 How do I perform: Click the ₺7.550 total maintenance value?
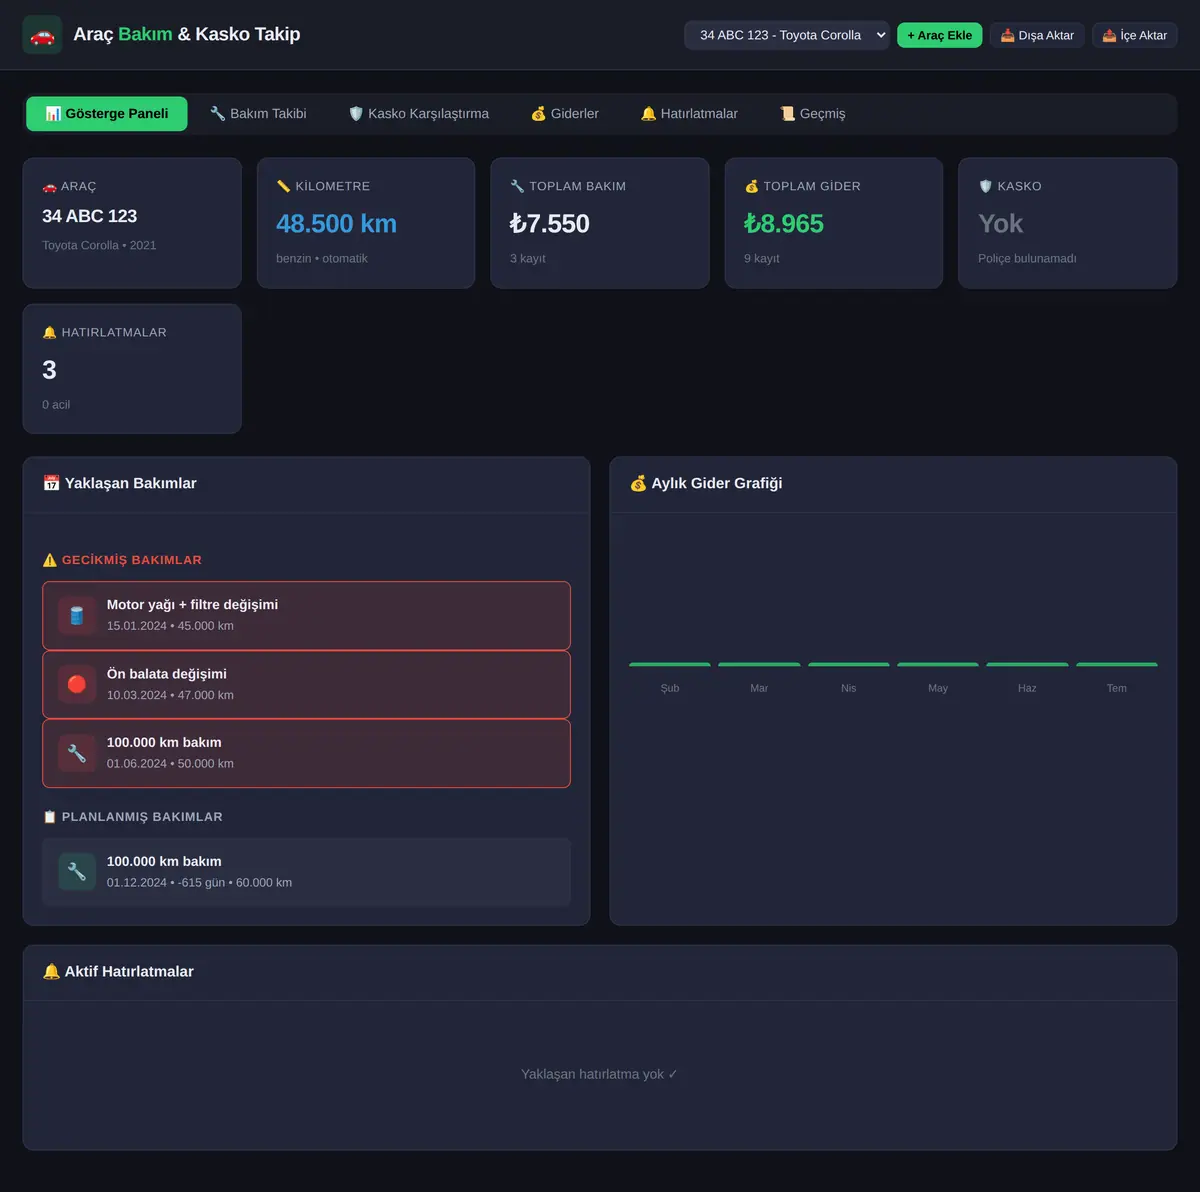(x=550, y=224)
